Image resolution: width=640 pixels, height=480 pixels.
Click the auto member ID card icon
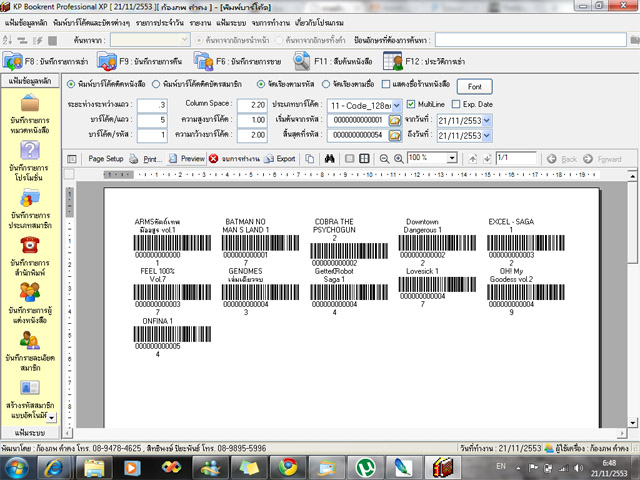(x=30, y=387)
